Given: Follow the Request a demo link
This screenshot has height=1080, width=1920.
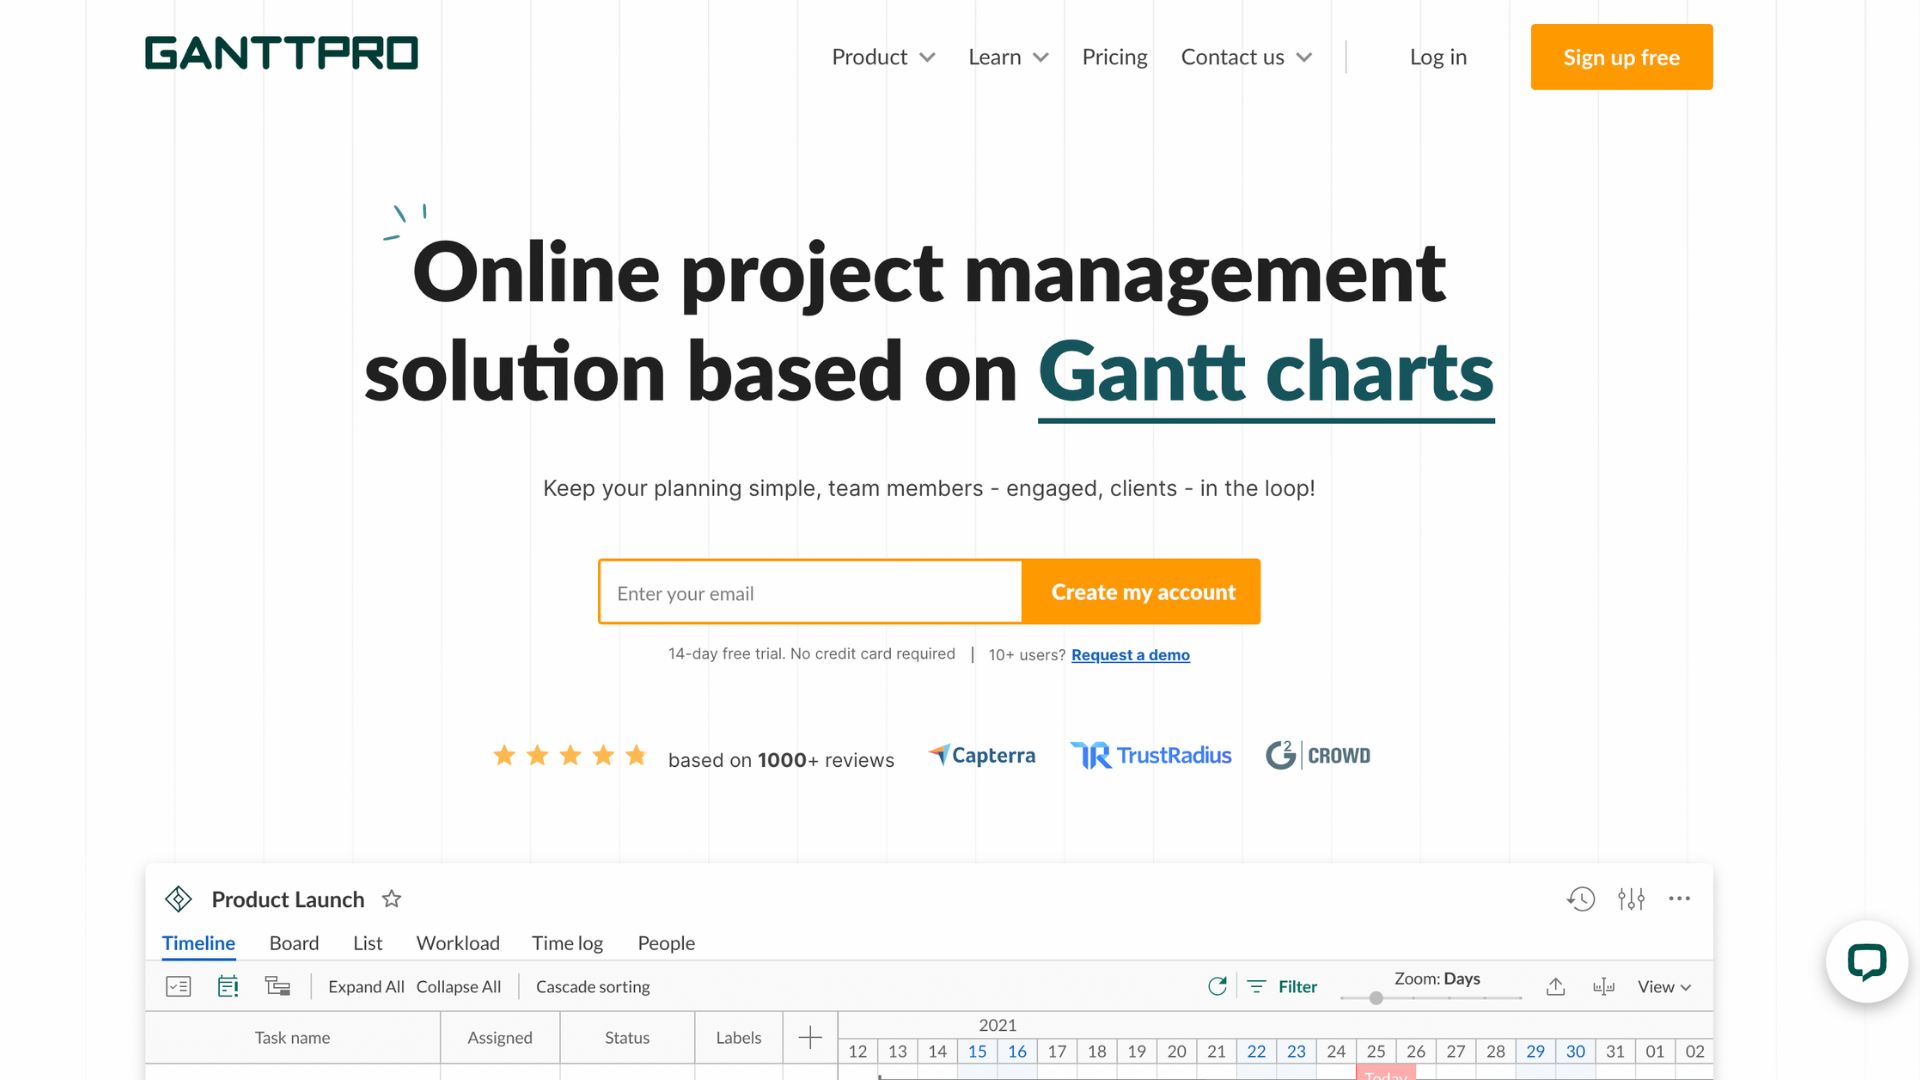Looking at the screenshot, I should (1130, 655).
